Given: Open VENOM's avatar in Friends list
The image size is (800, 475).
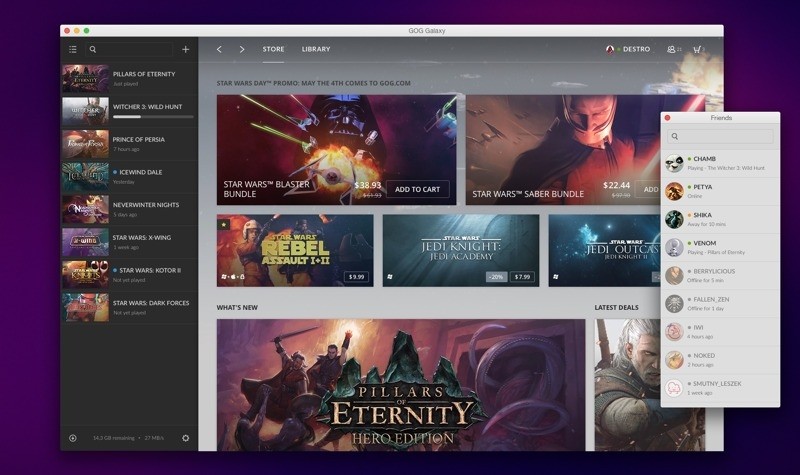Looking at the screenshot, I should pos(674,248).
